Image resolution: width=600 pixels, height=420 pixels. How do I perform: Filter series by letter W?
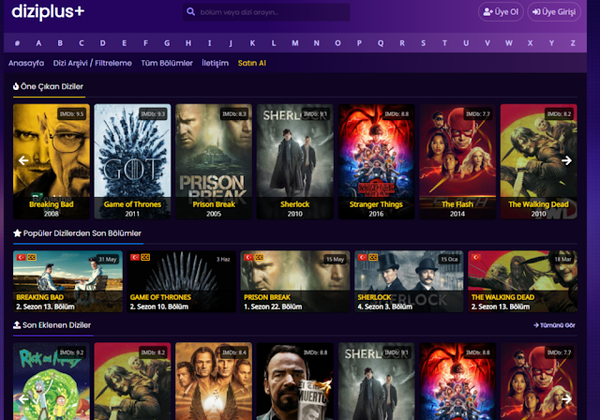coord(509,43)
